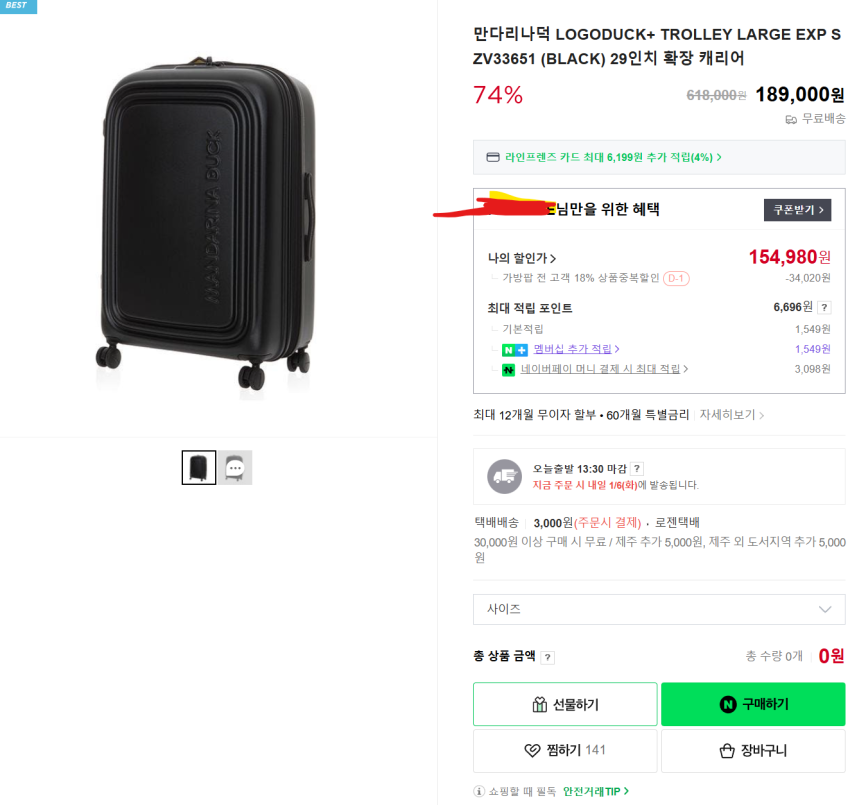The image size is (850, 805).
Task: Click the help icon beside 총 상품 금액
Action: 547,657
